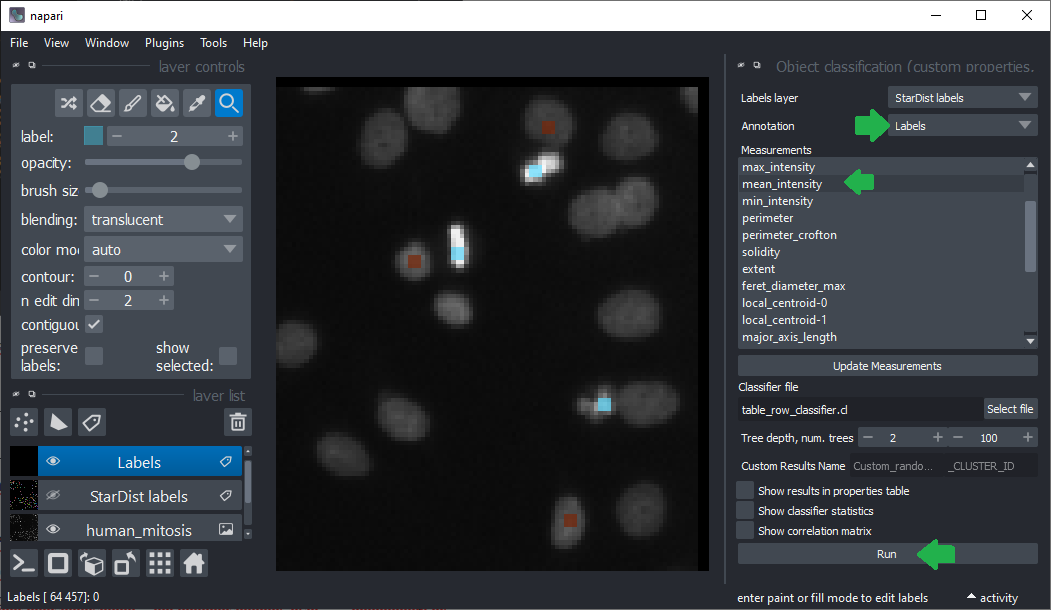Select the fill bucket tool
Viewport: 1051px width, 610px height.
click(165, 103)
